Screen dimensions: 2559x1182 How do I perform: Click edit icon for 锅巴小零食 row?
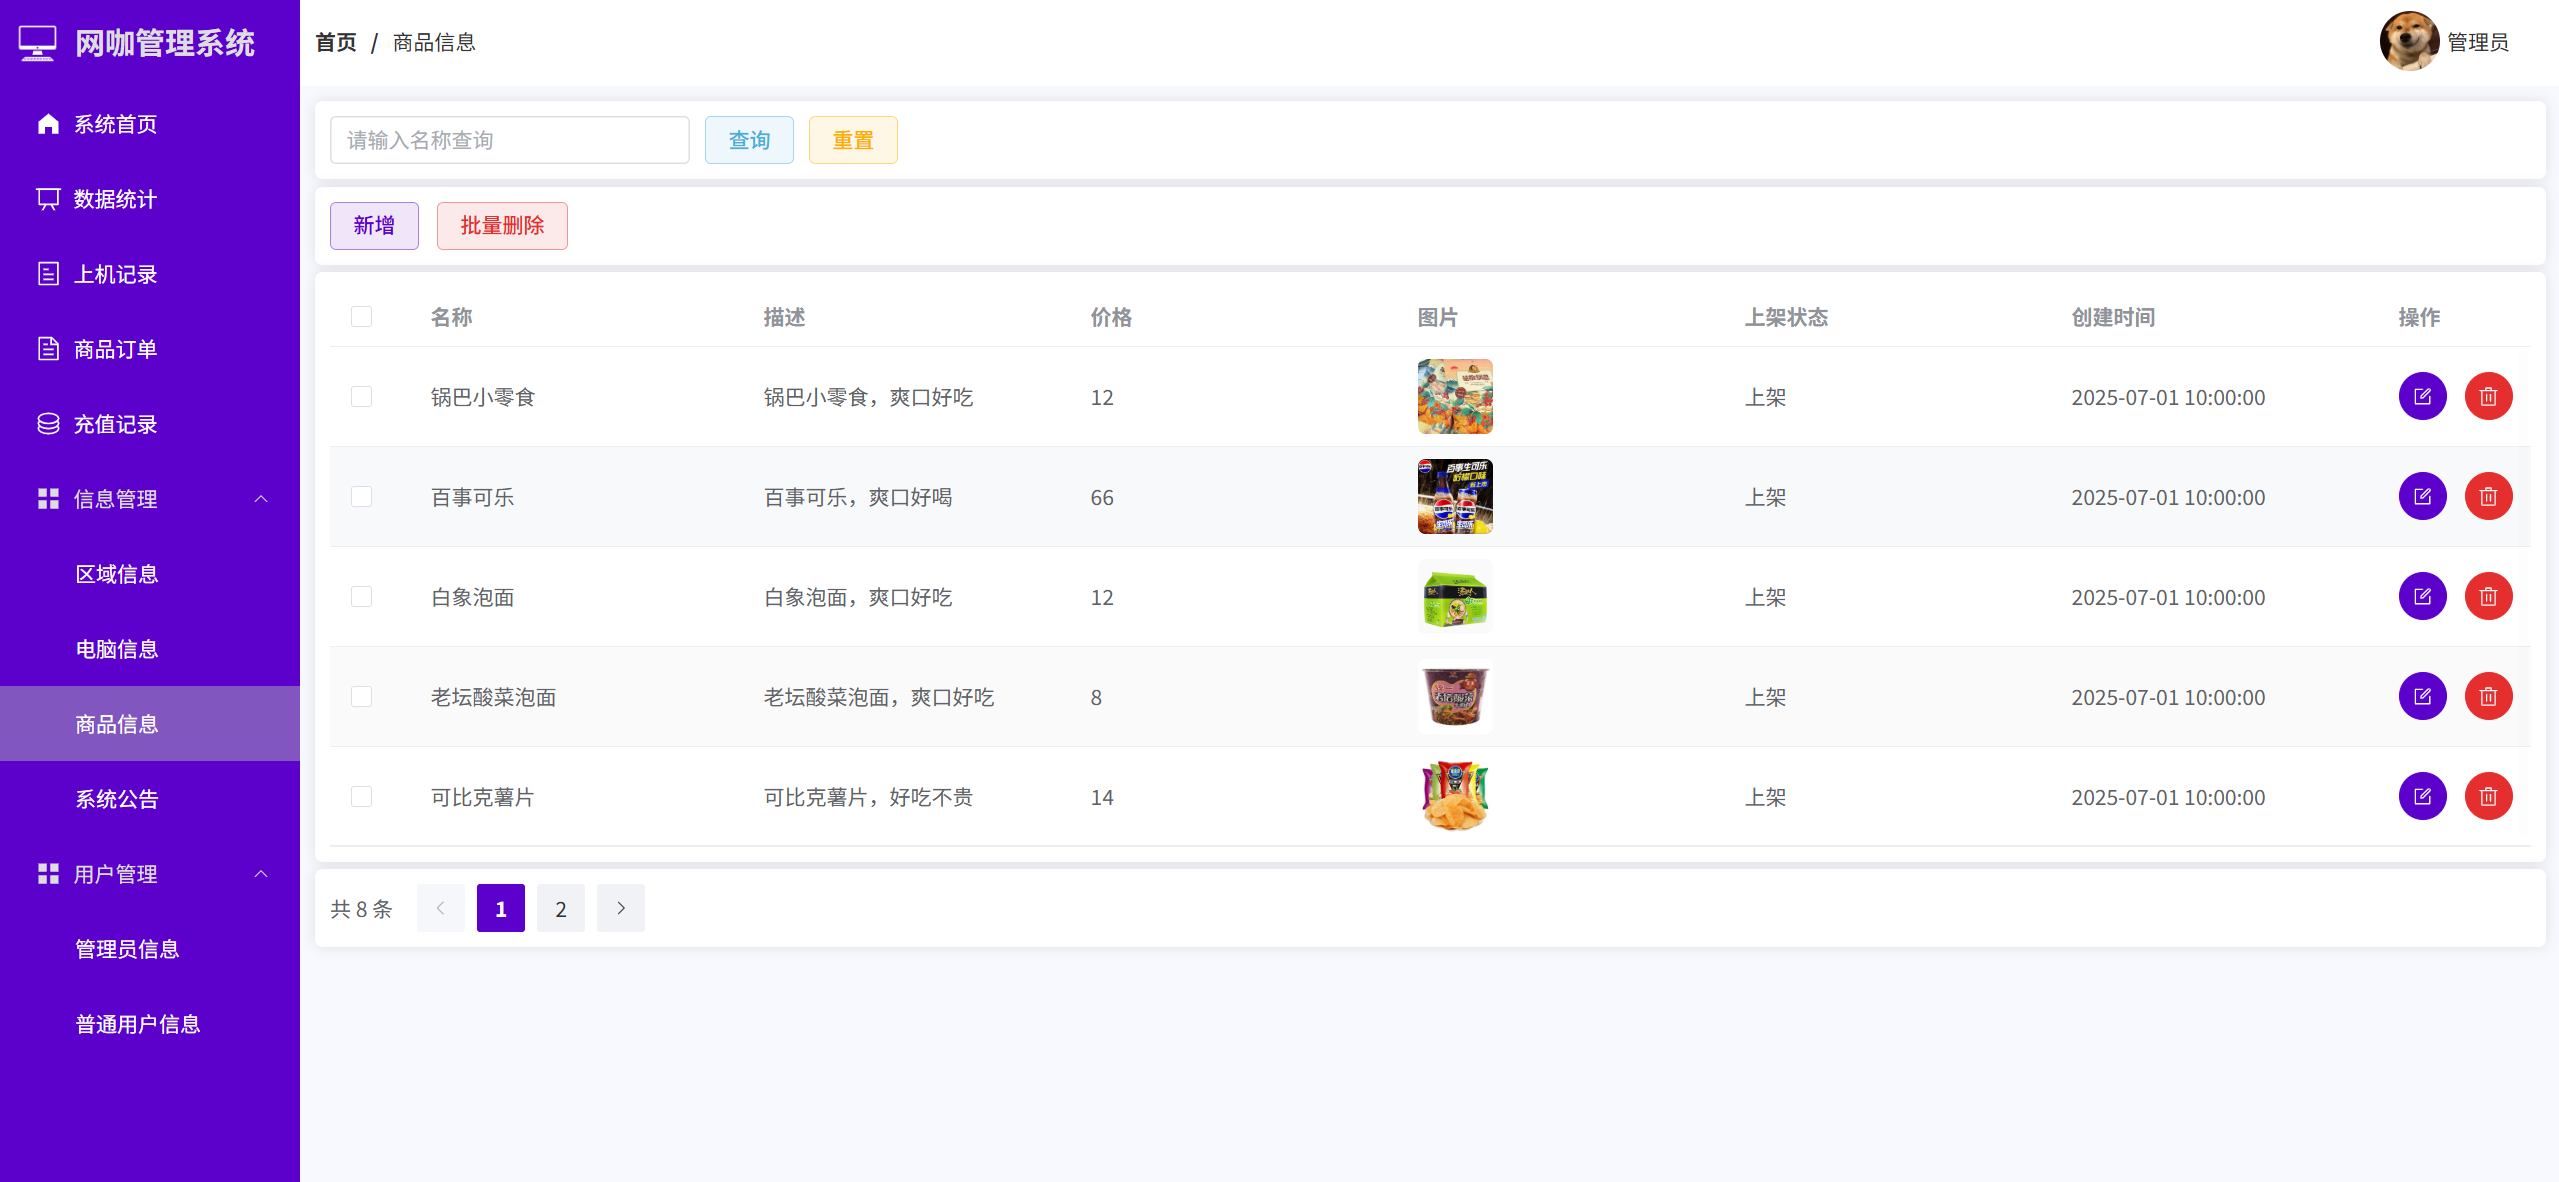[2421, 397]
